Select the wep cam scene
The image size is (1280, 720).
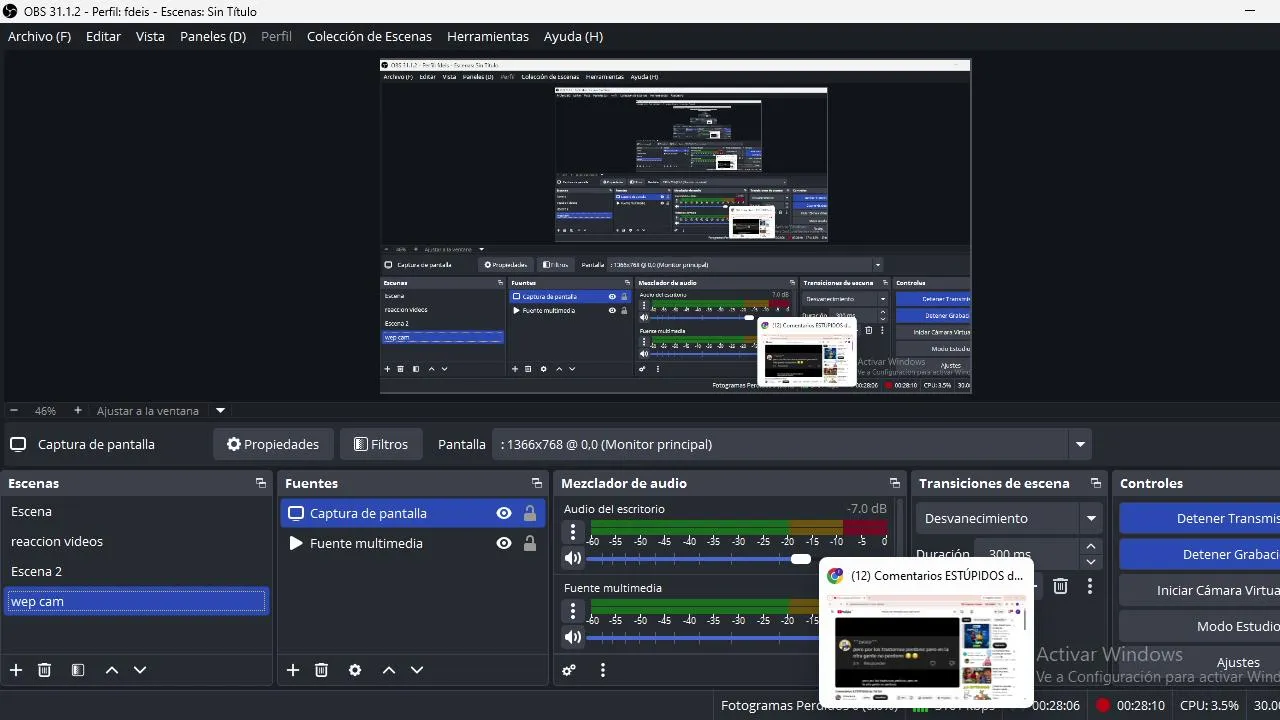coord(136,601)
